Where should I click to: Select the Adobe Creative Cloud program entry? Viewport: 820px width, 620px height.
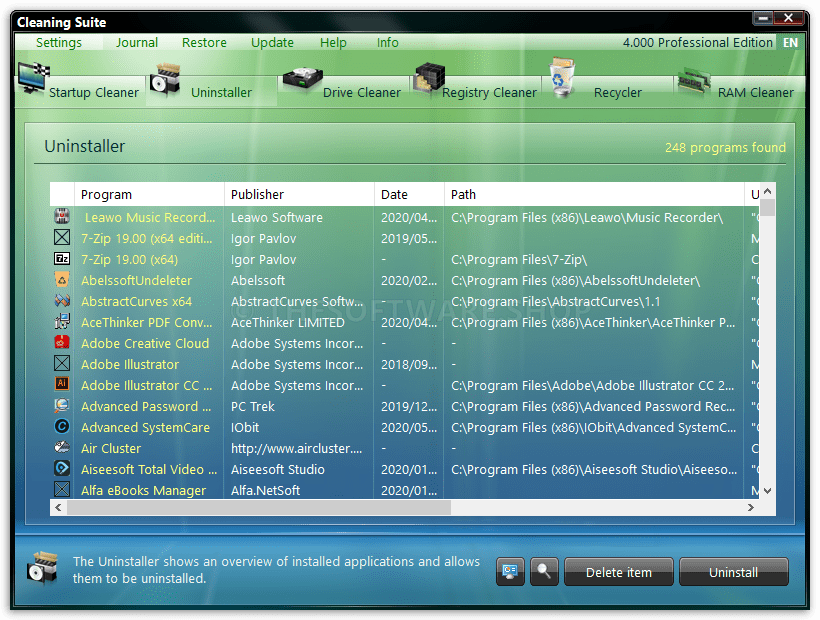(x=145, y=343)
